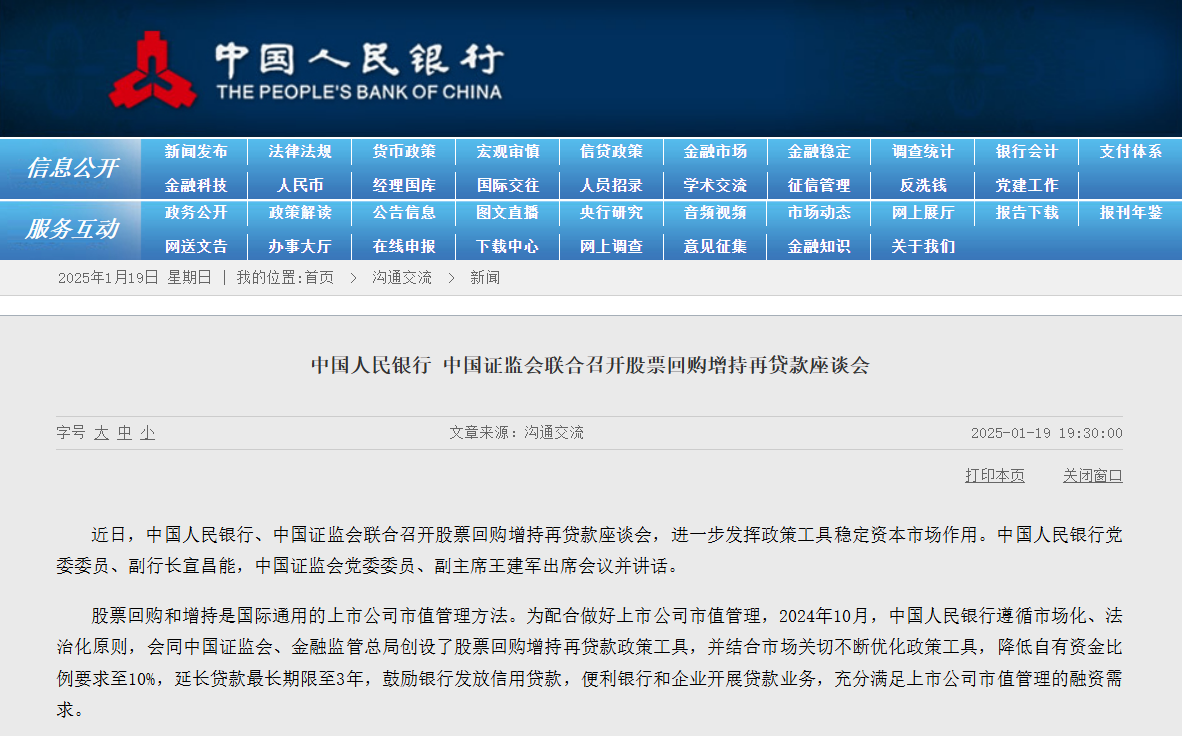Screen dimensions: 1182x736
Task: Go to 人民币 information page
Action: [299, 184]
